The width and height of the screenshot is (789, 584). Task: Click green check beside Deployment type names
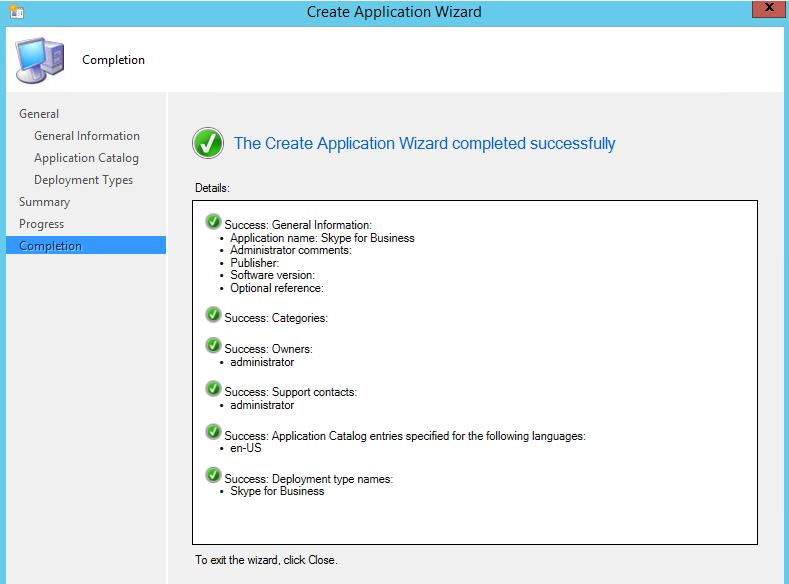click(213, 476)
